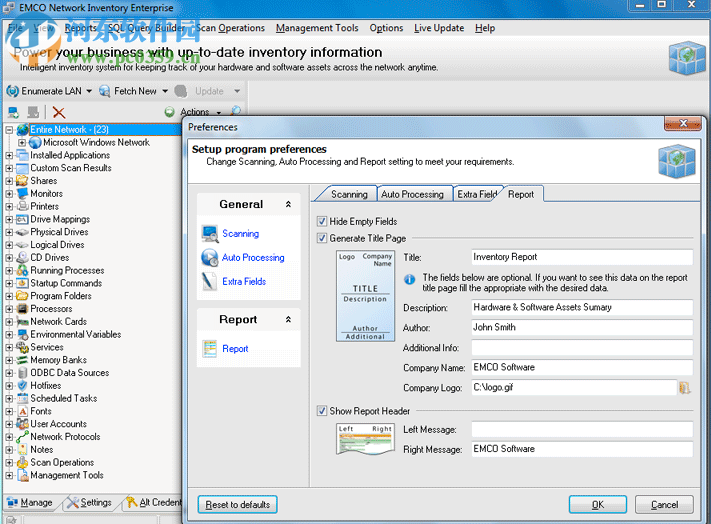This screenshot has width=711, height=524.
Task: Select the ODBC Data Sources tree item
Action: 69,373
